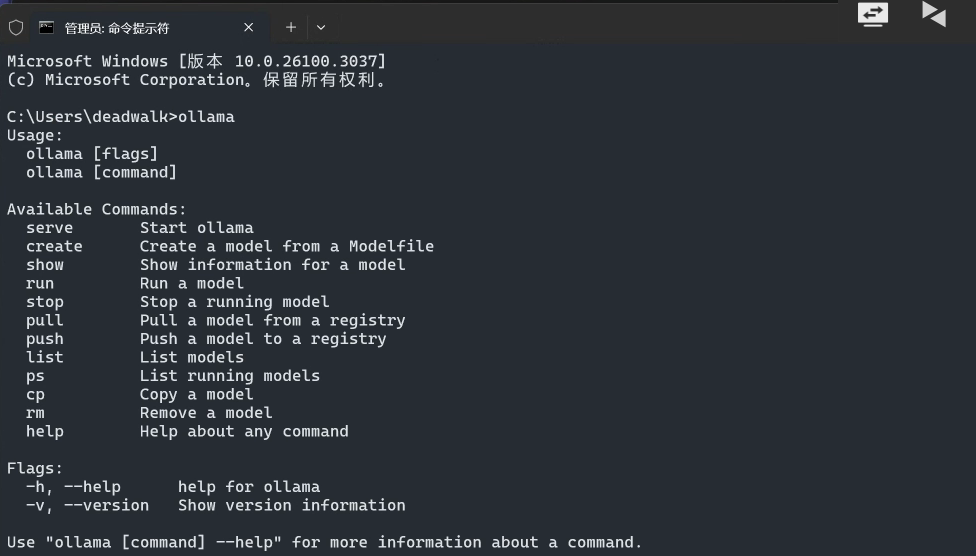Click the typed 'ollama' command on the prompt line
The width and height of the screenshot is (976, 556).
pyautogui.click(x=206, y=117)
